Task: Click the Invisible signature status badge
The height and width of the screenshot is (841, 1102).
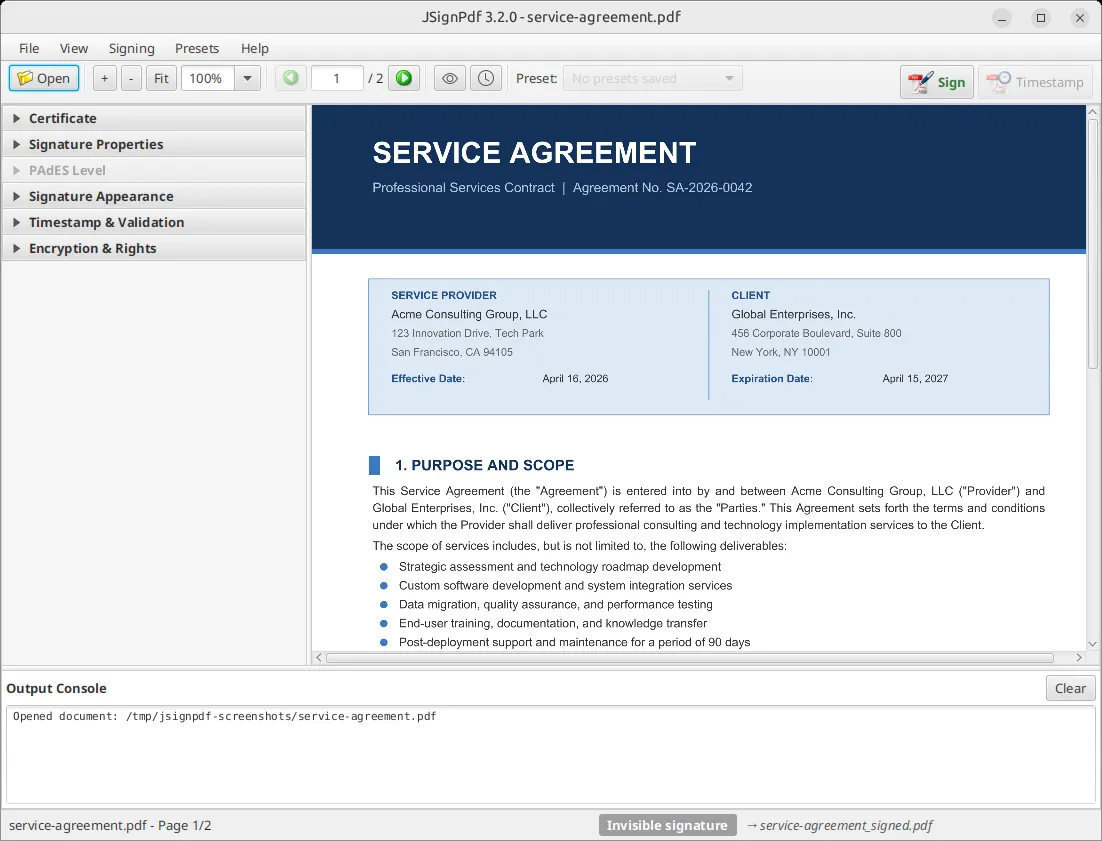Action: point(667,825)
